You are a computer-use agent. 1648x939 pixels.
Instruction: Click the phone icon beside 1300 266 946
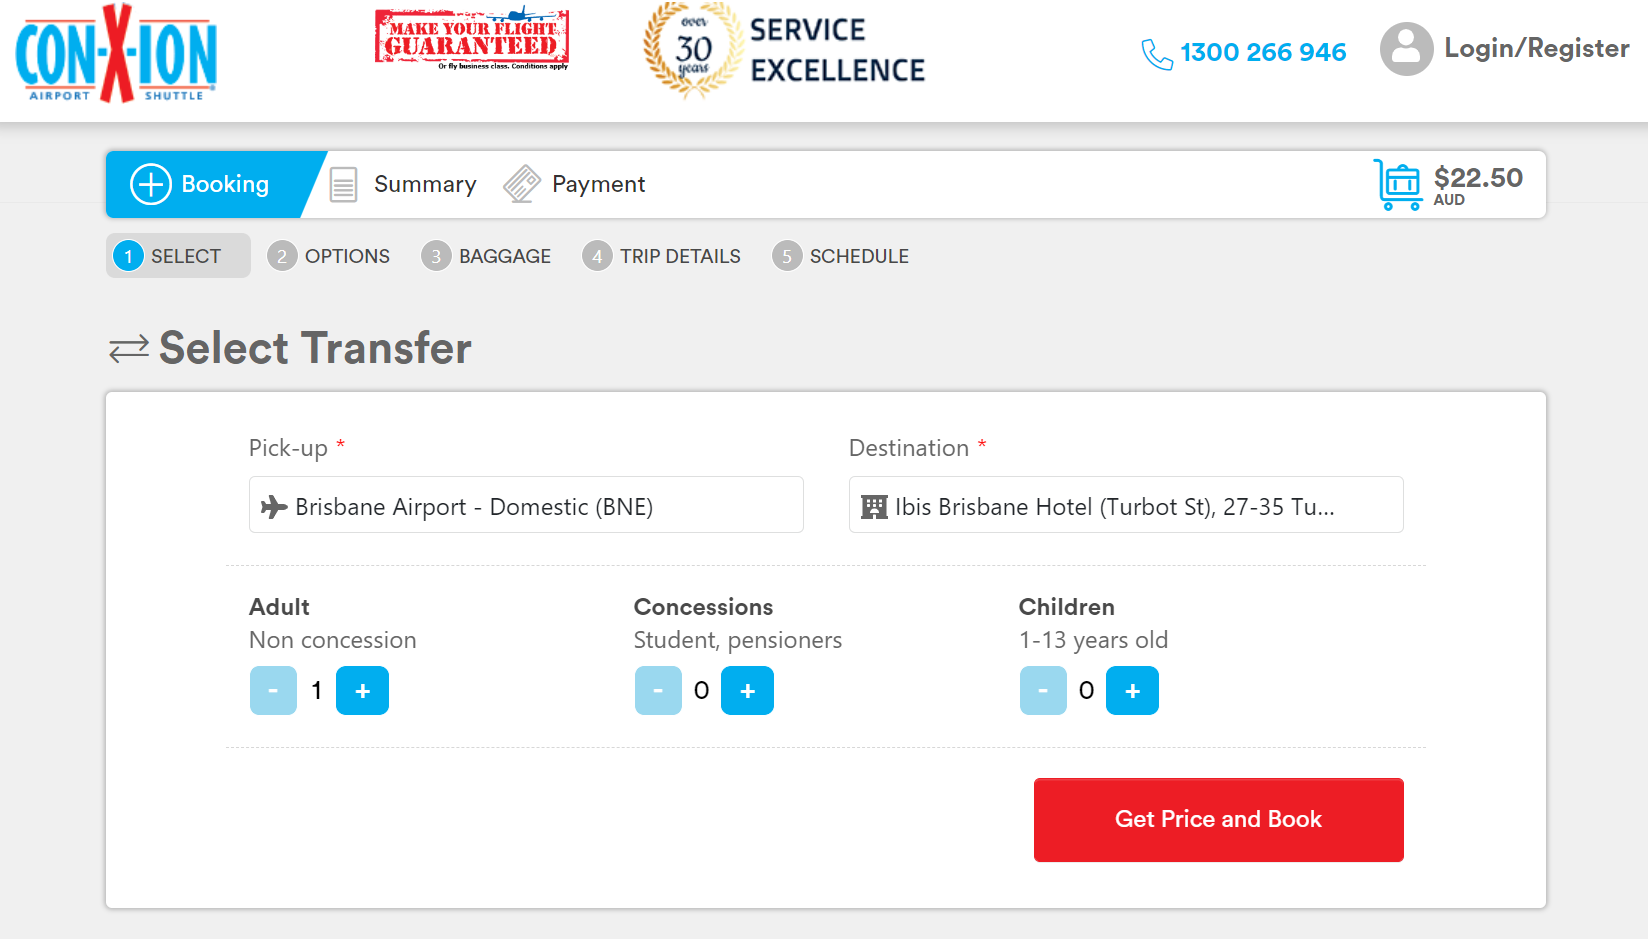[x=1157, y=54]
